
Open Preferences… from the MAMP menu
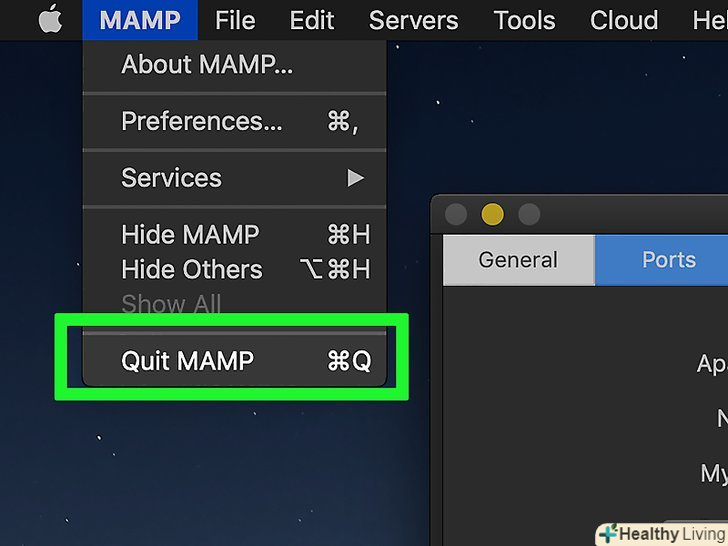[x=202, y=122]
